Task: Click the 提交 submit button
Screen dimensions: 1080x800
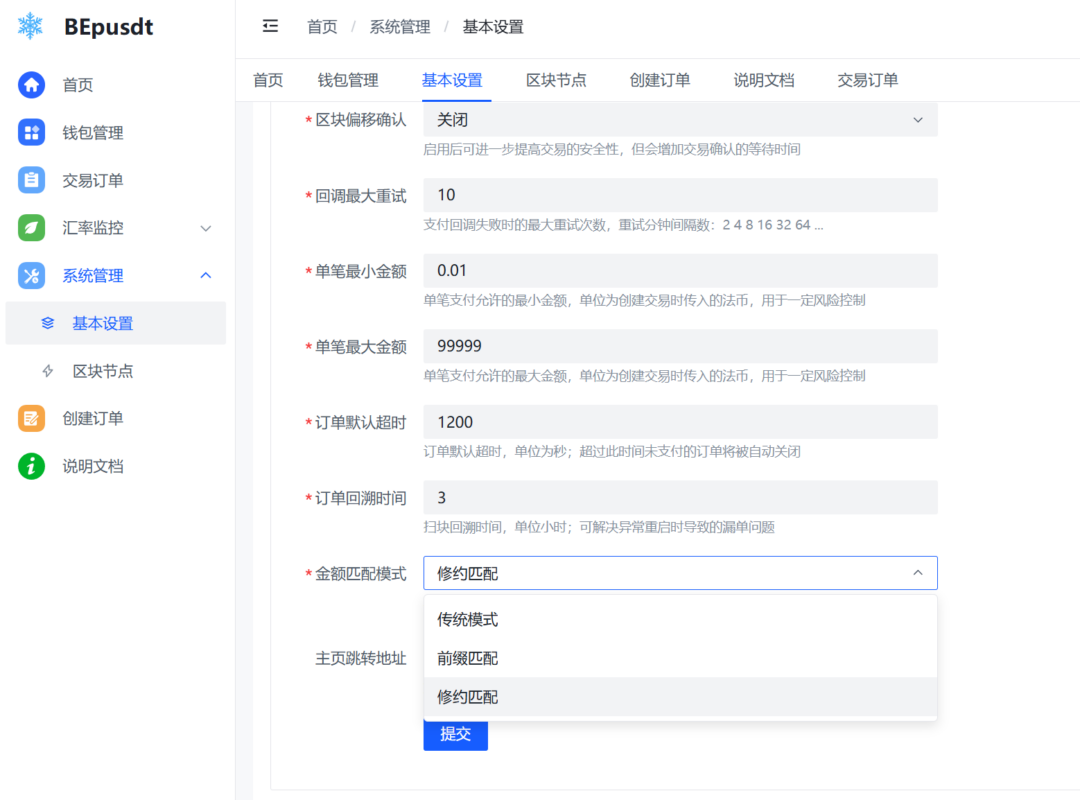Action: pyautogui.click(x=455, y=735)
